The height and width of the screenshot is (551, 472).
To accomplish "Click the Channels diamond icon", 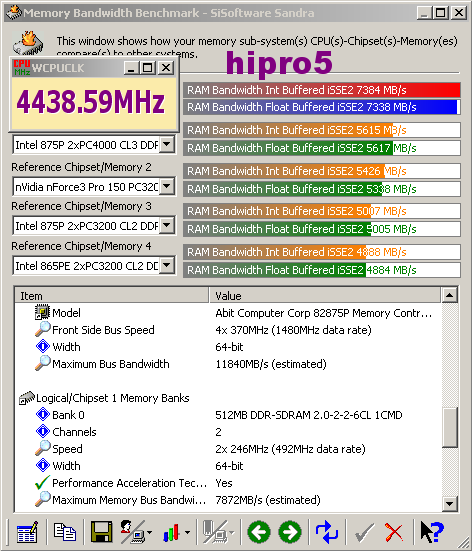I will tap(43, 431).
